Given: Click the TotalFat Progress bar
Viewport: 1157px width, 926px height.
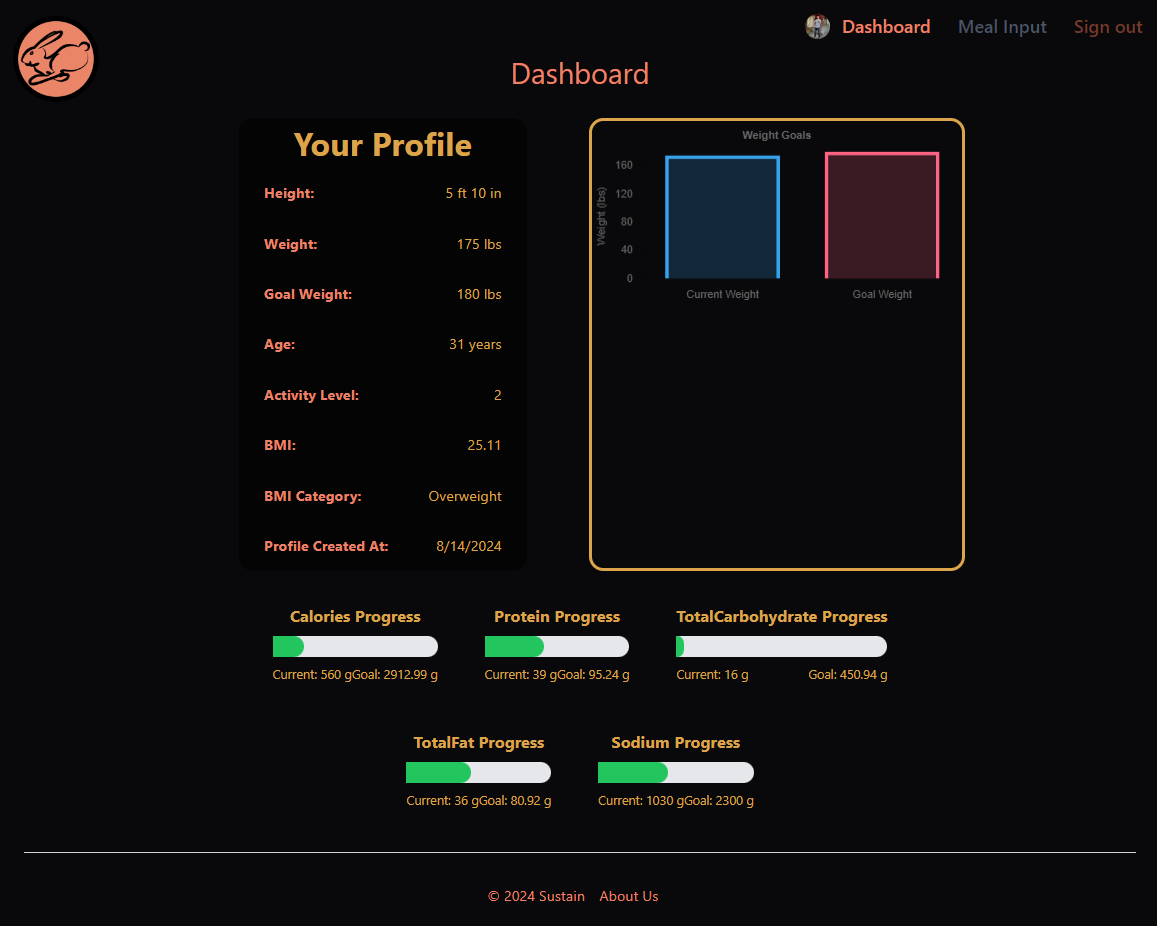Looking at the screenshot, I should (x=478, y=772).
